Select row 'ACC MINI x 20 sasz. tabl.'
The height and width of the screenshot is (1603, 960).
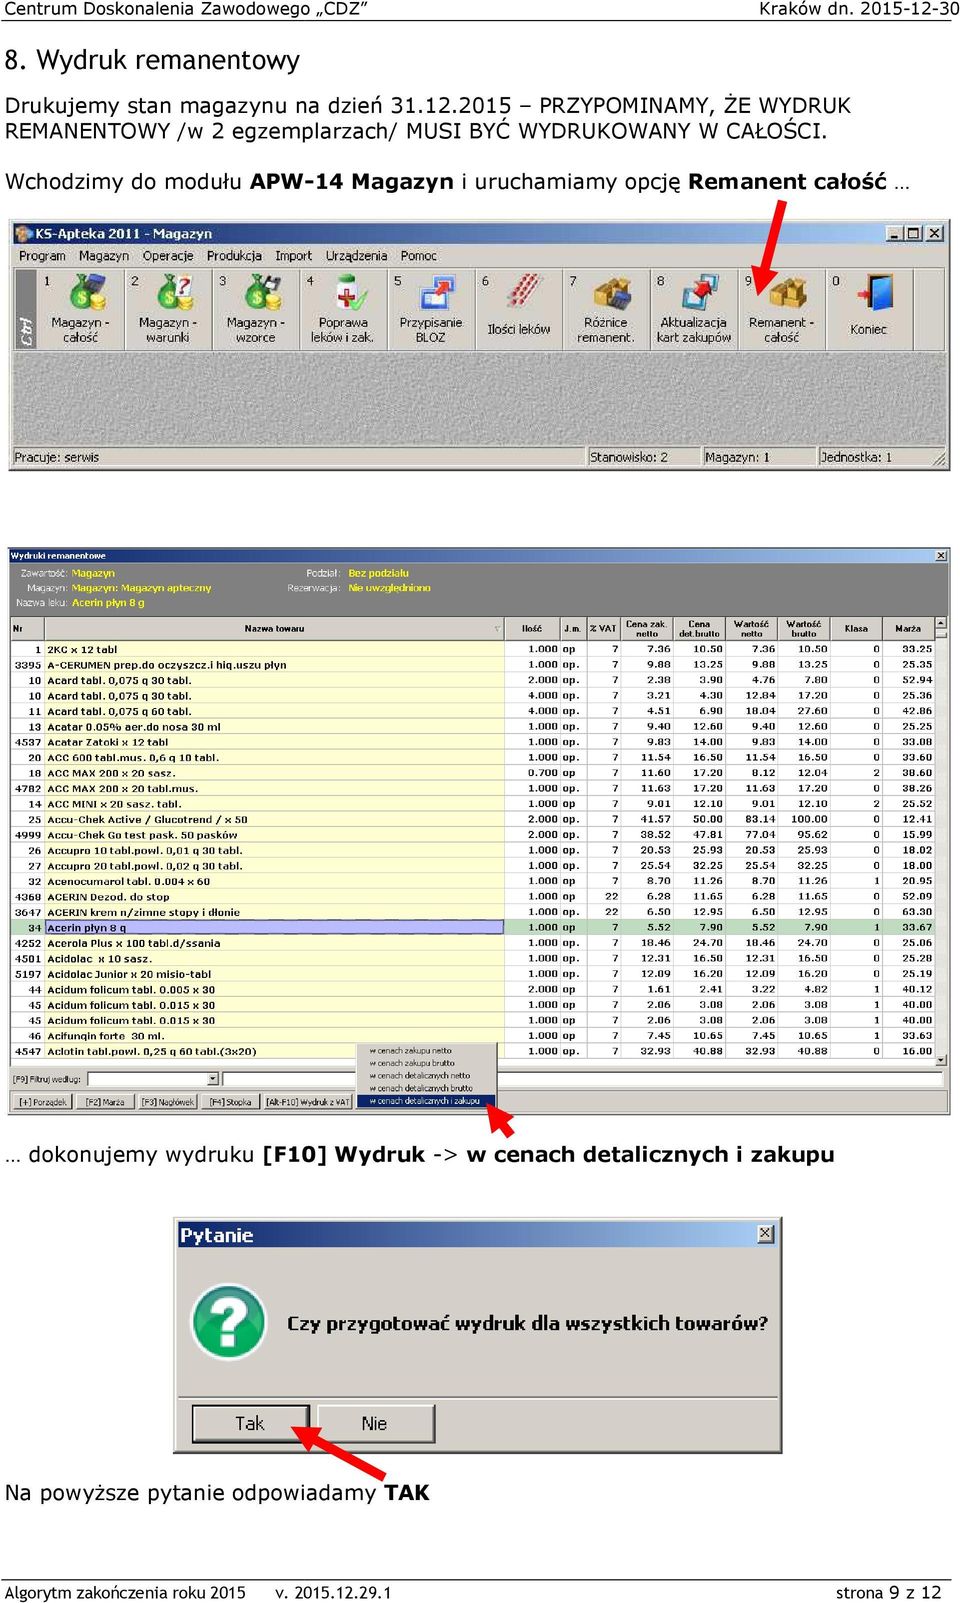coord(473,804)
